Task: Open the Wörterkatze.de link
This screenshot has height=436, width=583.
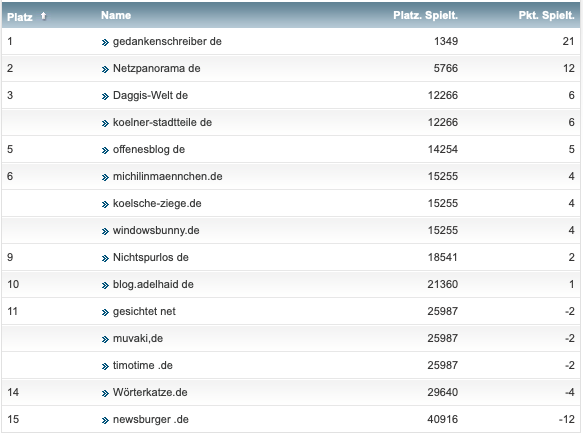Action: tap(150, 393)
